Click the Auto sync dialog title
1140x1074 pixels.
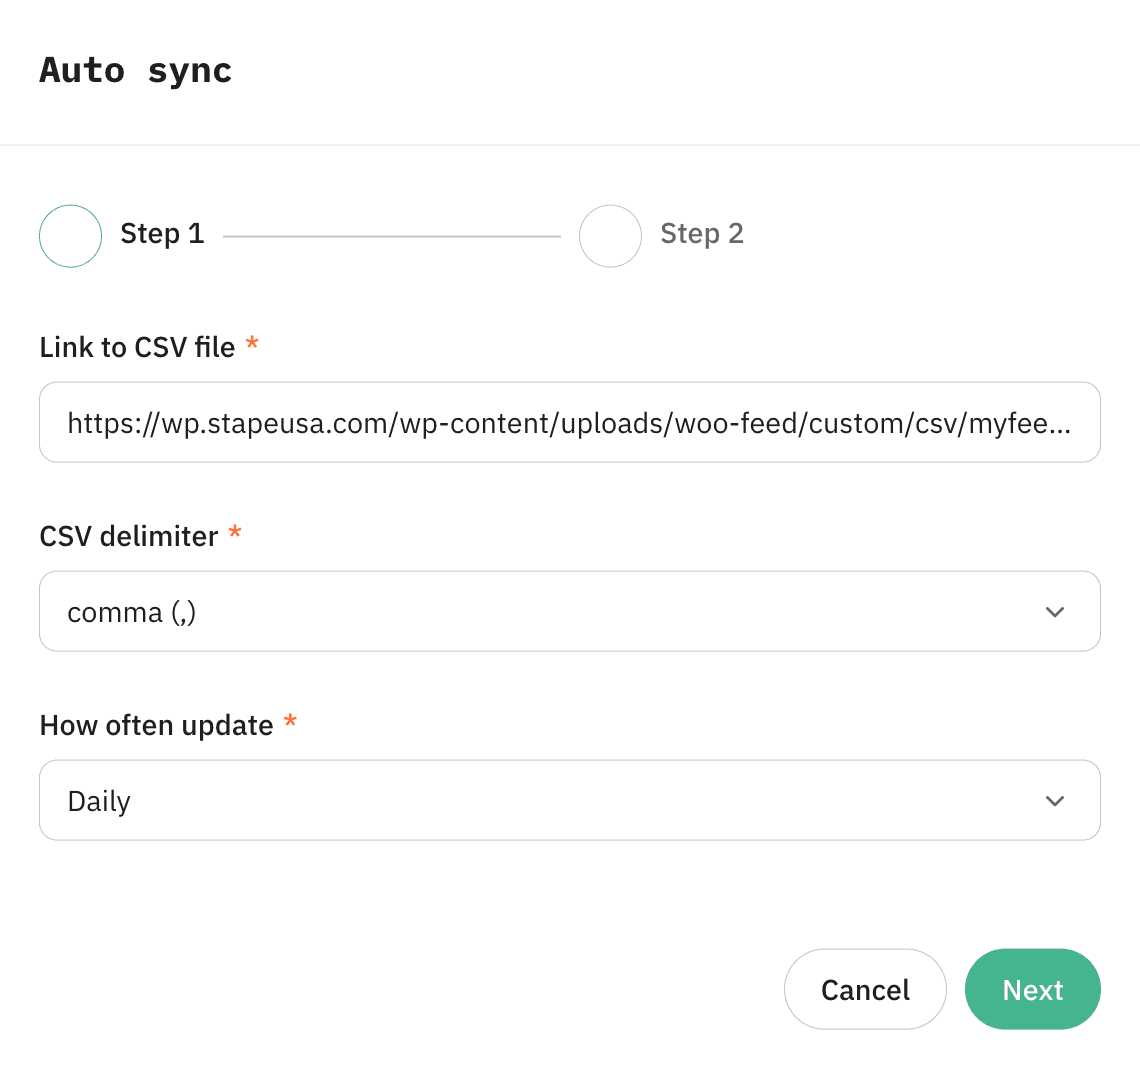tap(135, 69)
